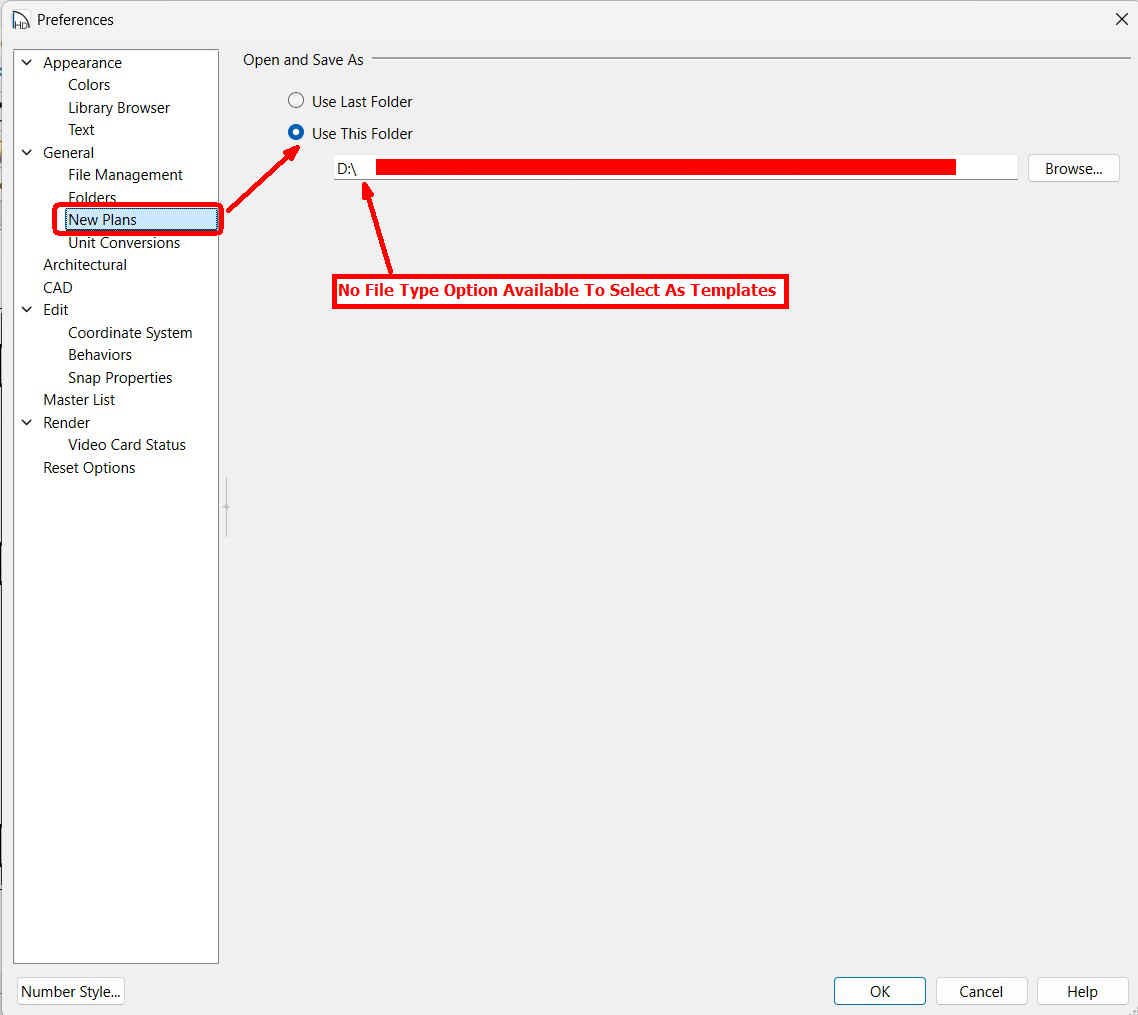Select the Architectural category
Image resolution: width=1138 pixels, height=1015 pixels.
tap(85, 265)
